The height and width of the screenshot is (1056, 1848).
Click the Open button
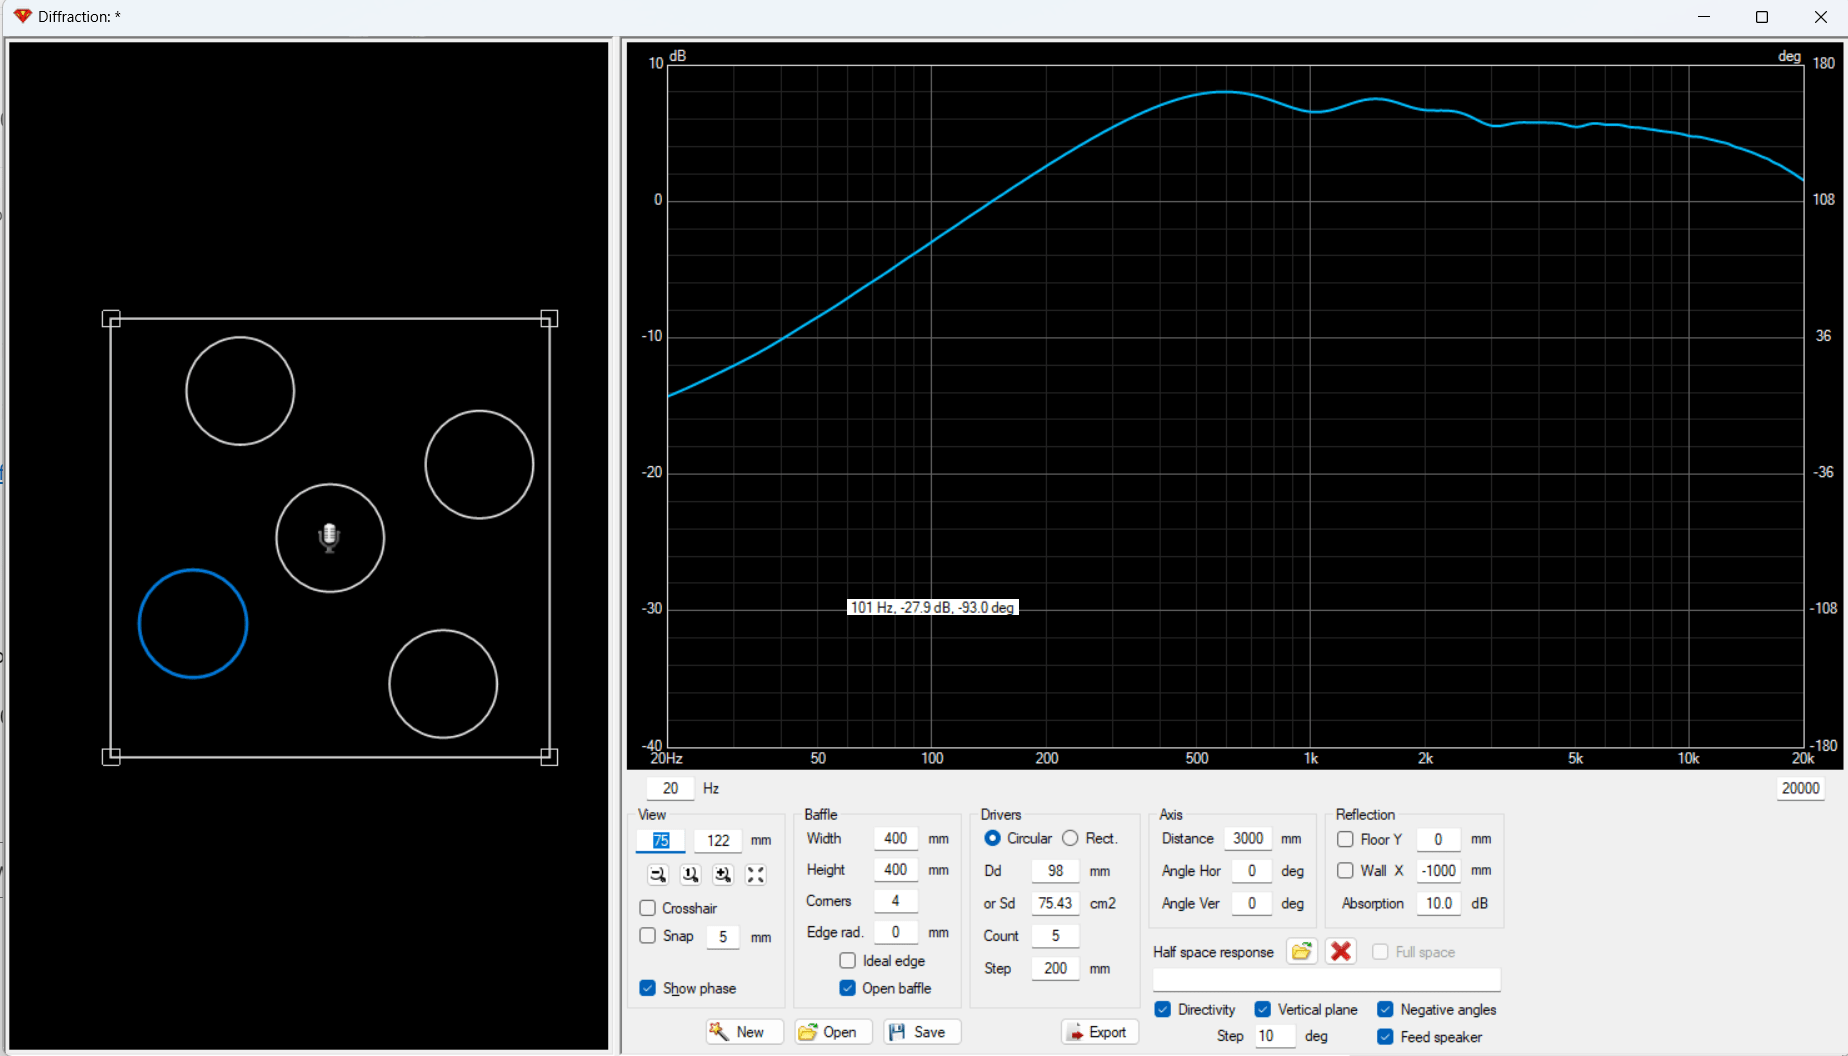tap(833, 1032)
